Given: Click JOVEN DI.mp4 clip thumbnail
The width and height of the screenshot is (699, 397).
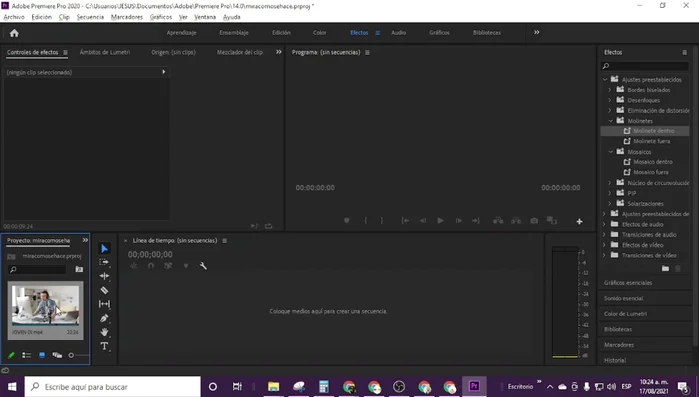Looking at the screenshot, I should 45,306.
